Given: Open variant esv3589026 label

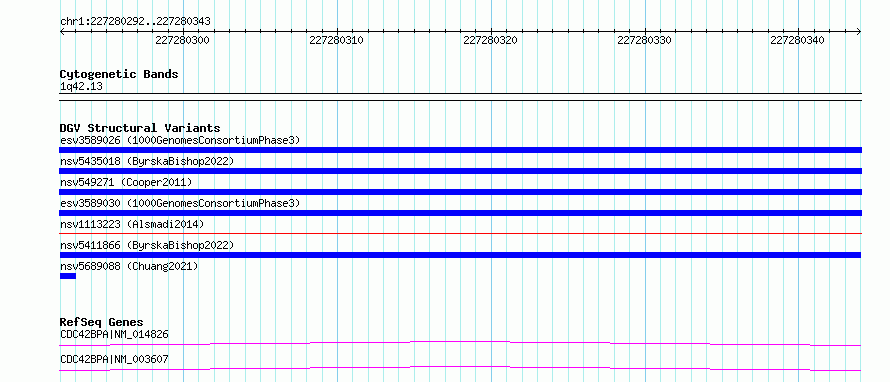Looking at the screenshot, I should [180, 140].
